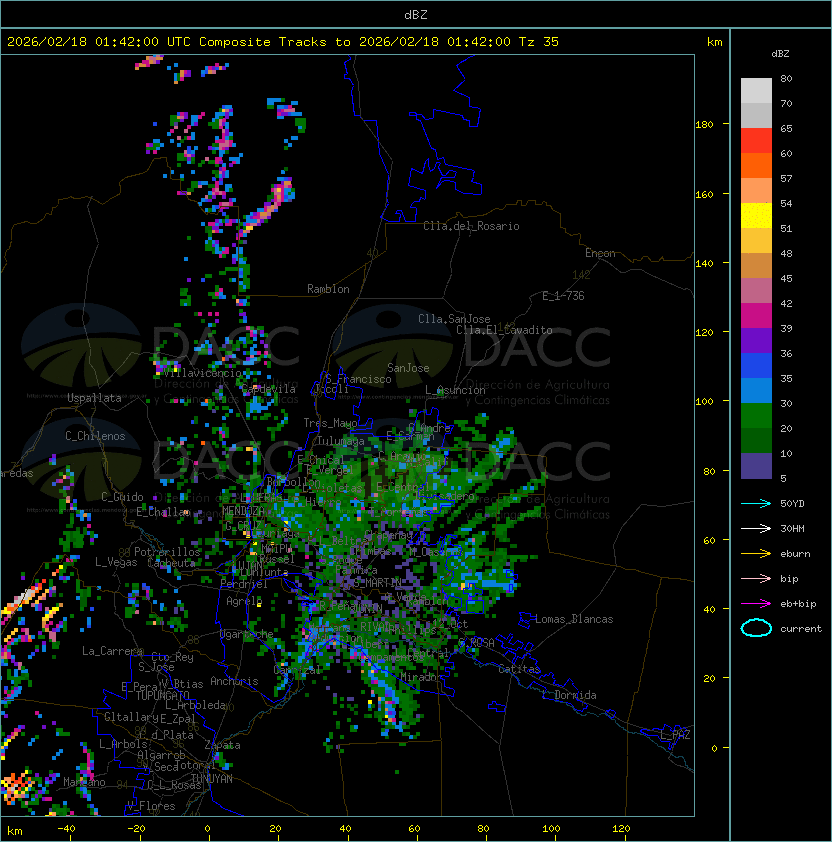Click the 'V_Flores' place label
This screenshot has width=832, height=842.
[151, 806]
